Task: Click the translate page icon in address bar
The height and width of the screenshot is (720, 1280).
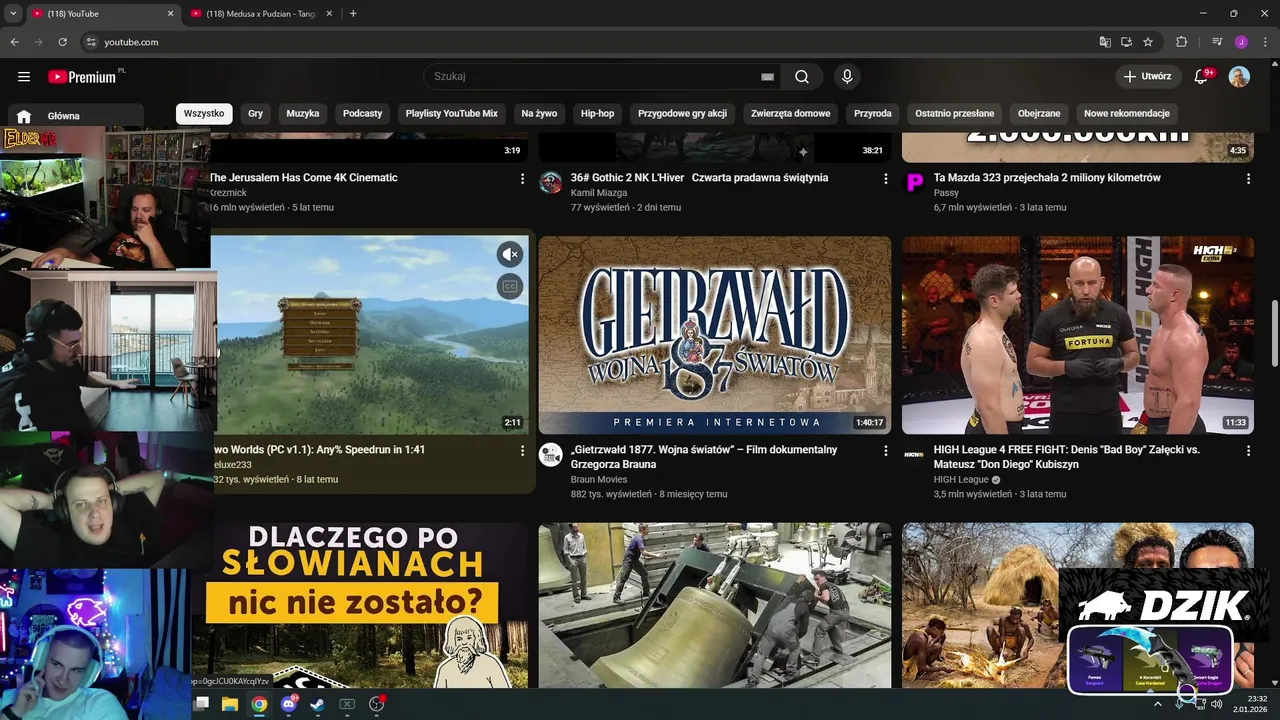Action: click(x=1105, y=42)
